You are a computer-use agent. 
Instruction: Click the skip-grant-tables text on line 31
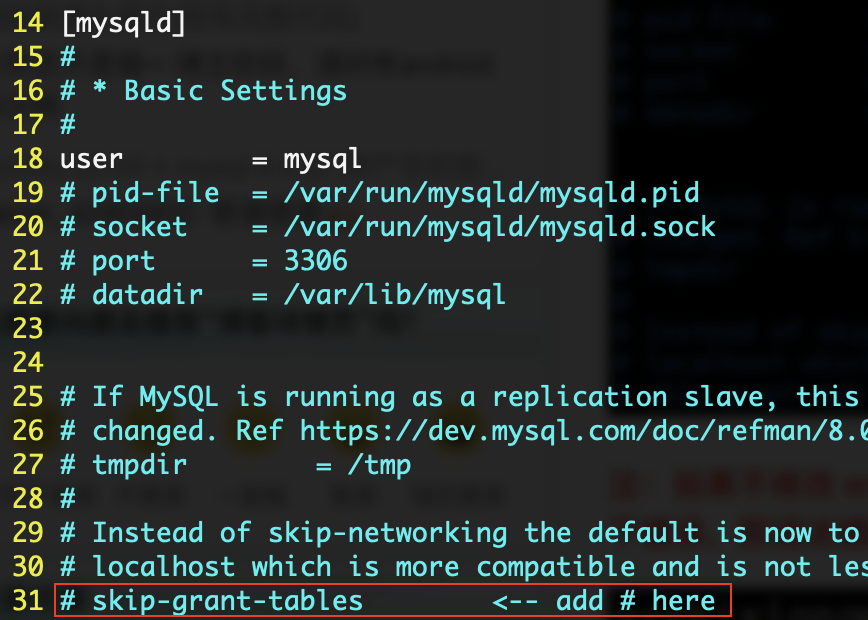(228, 602)
